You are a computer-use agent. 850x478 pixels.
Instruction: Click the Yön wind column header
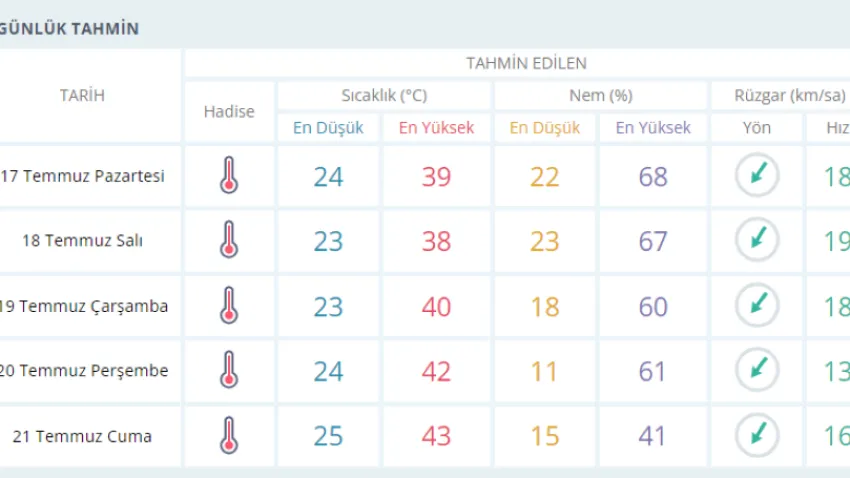[x=757, y=128]
